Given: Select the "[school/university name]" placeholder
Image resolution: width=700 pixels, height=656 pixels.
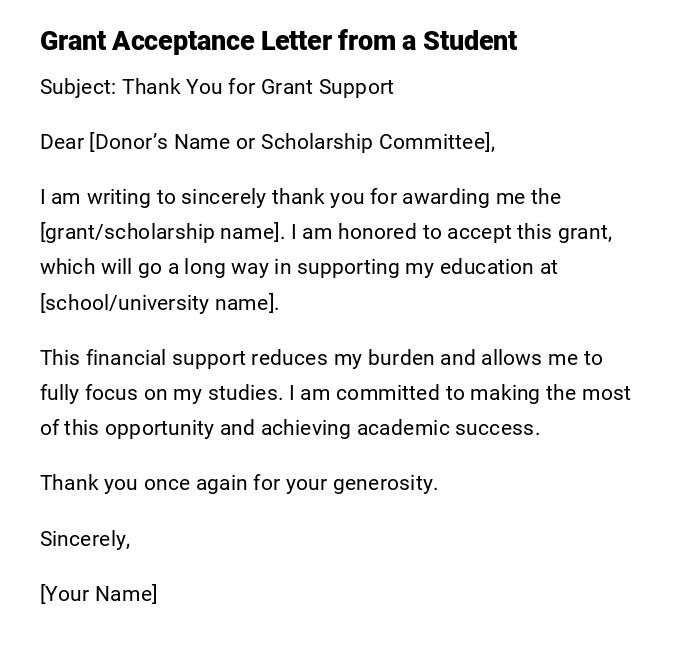Looking at the screenshot, I should tap(159, 303).
